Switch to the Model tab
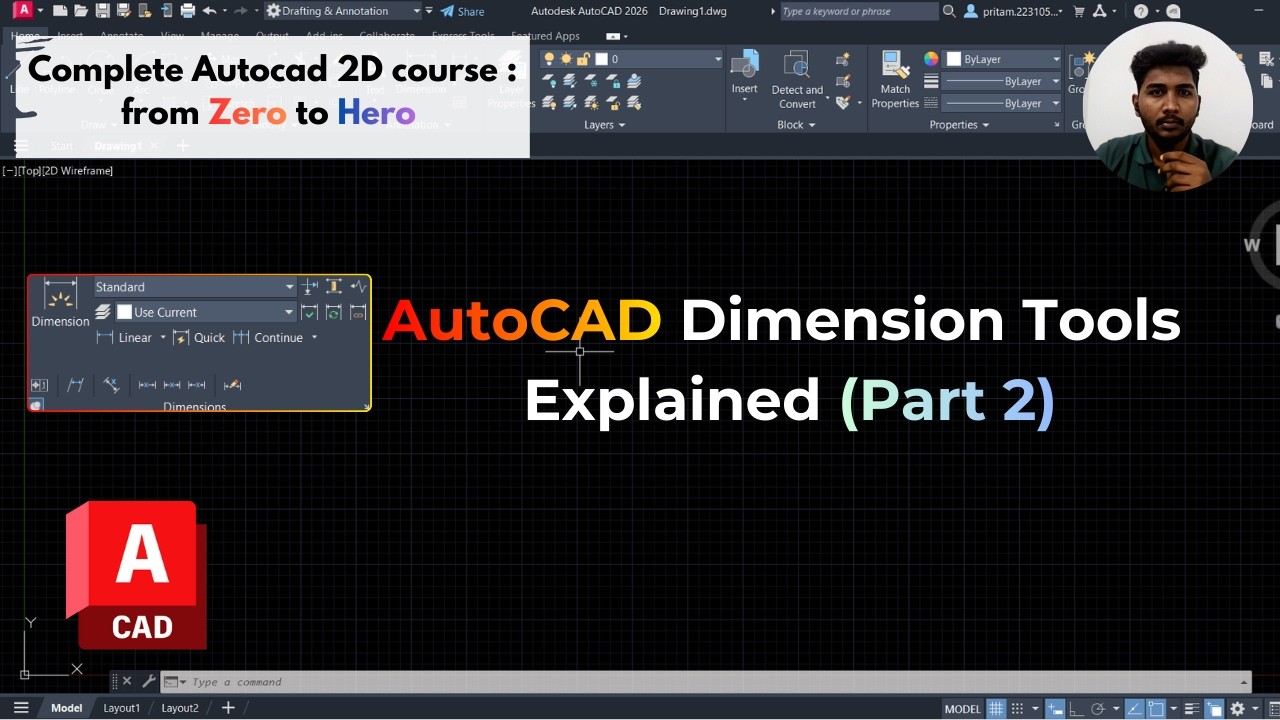The image size is (1280, 720). 66,708
